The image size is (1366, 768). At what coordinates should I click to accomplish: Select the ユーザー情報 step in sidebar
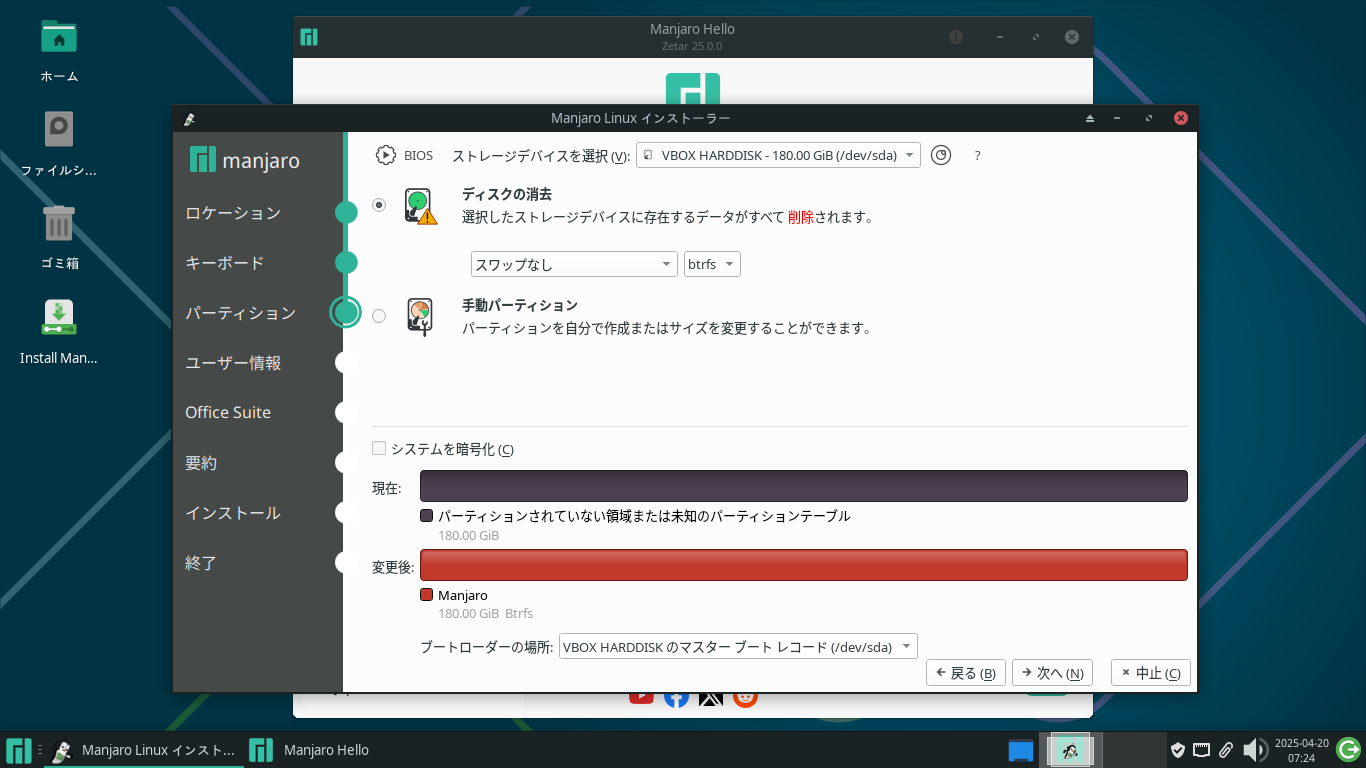click(233, 363)
